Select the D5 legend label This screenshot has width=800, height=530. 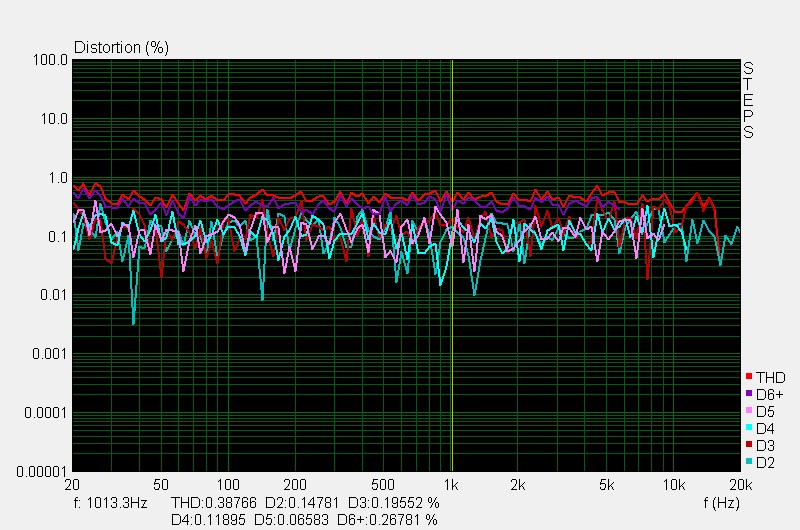tap(765, 412)
